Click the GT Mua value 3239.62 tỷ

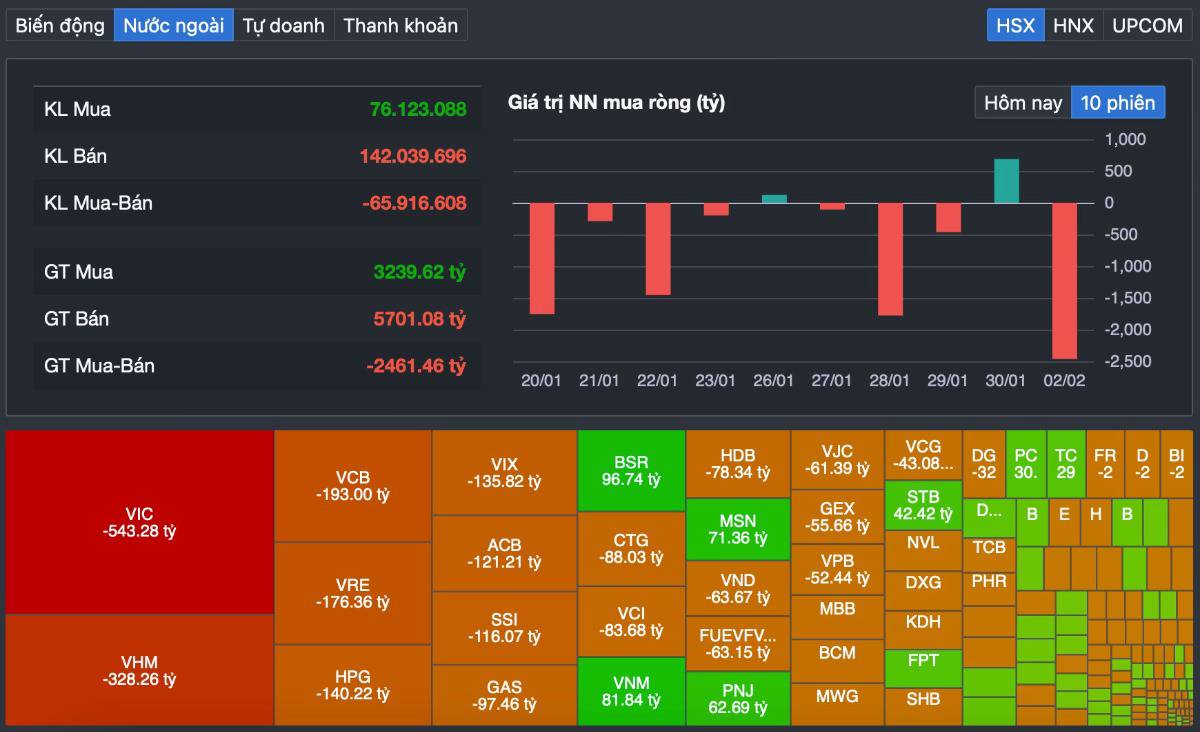pos(420,272)
